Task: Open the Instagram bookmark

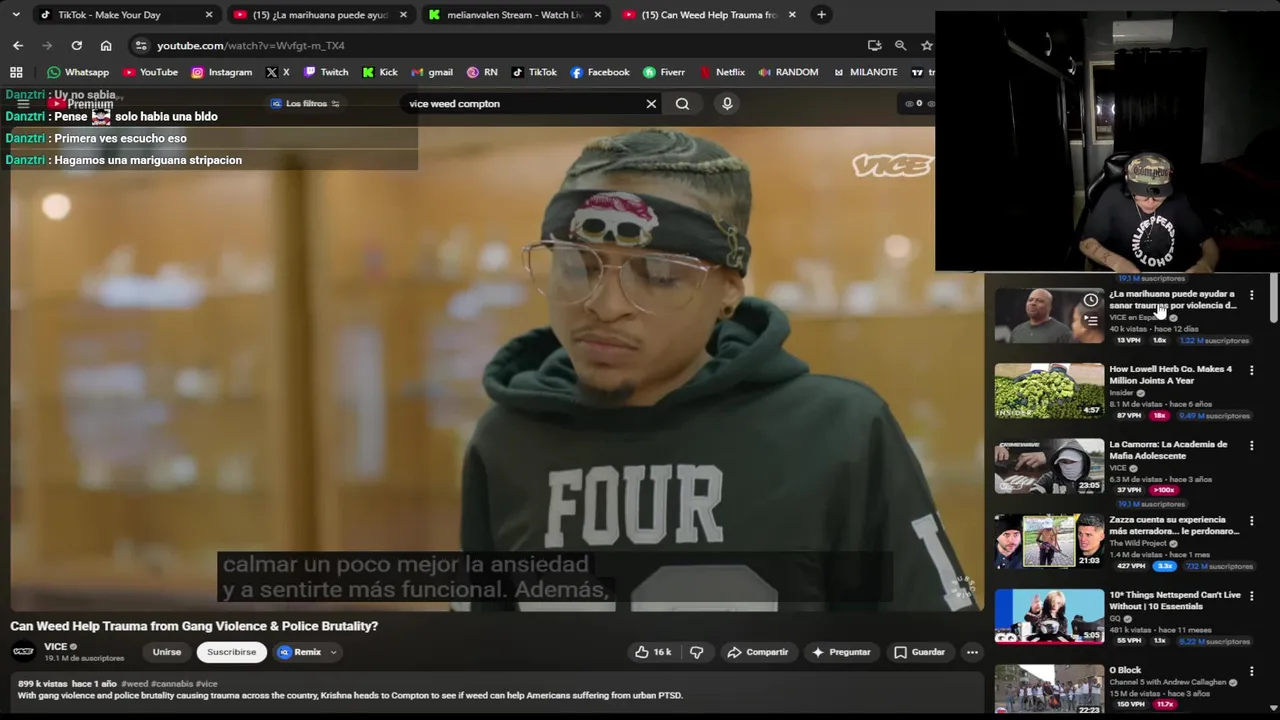Action: (x=221, y=72)
